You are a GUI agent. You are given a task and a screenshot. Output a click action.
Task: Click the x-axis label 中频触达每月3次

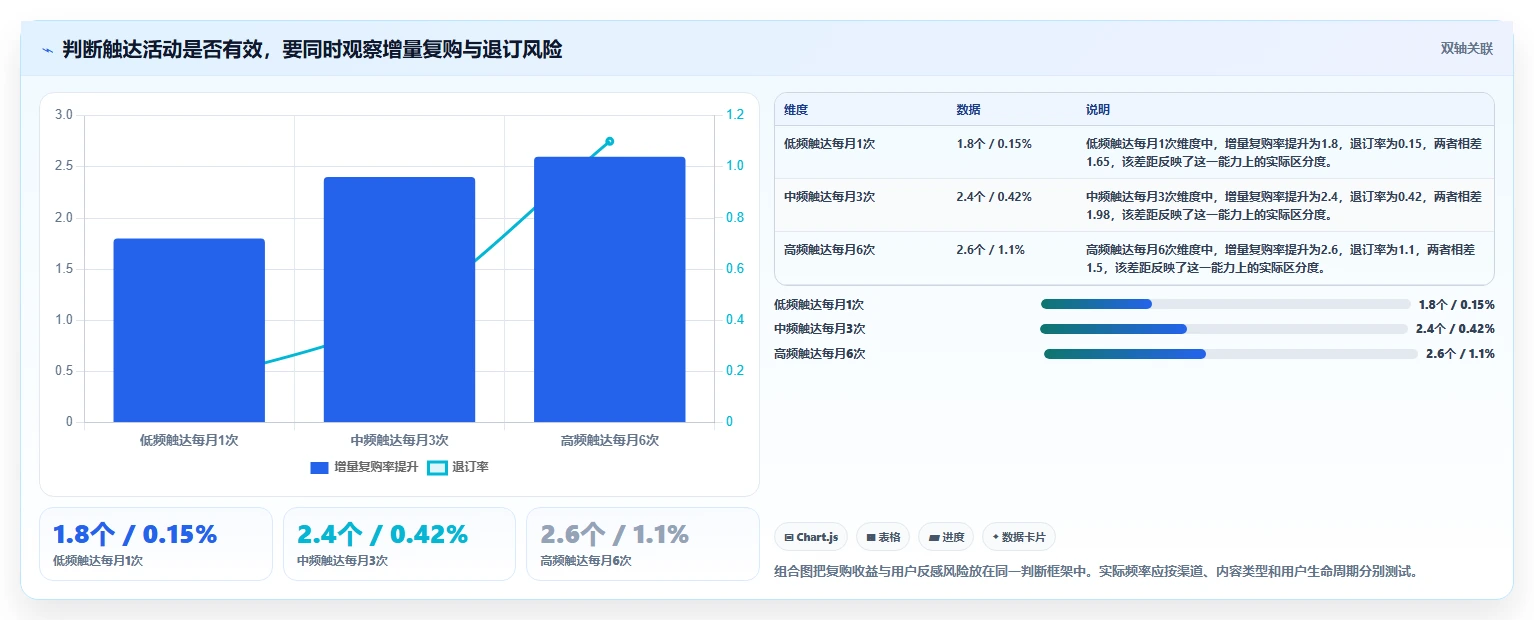(x=399, y=440)
